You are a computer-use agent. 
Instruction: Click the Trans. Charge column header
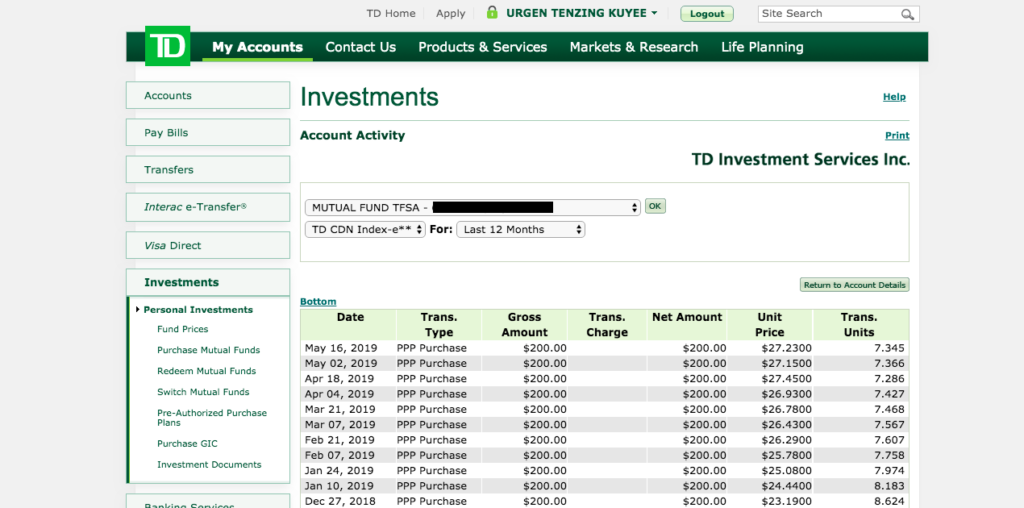tap(607, 325)
